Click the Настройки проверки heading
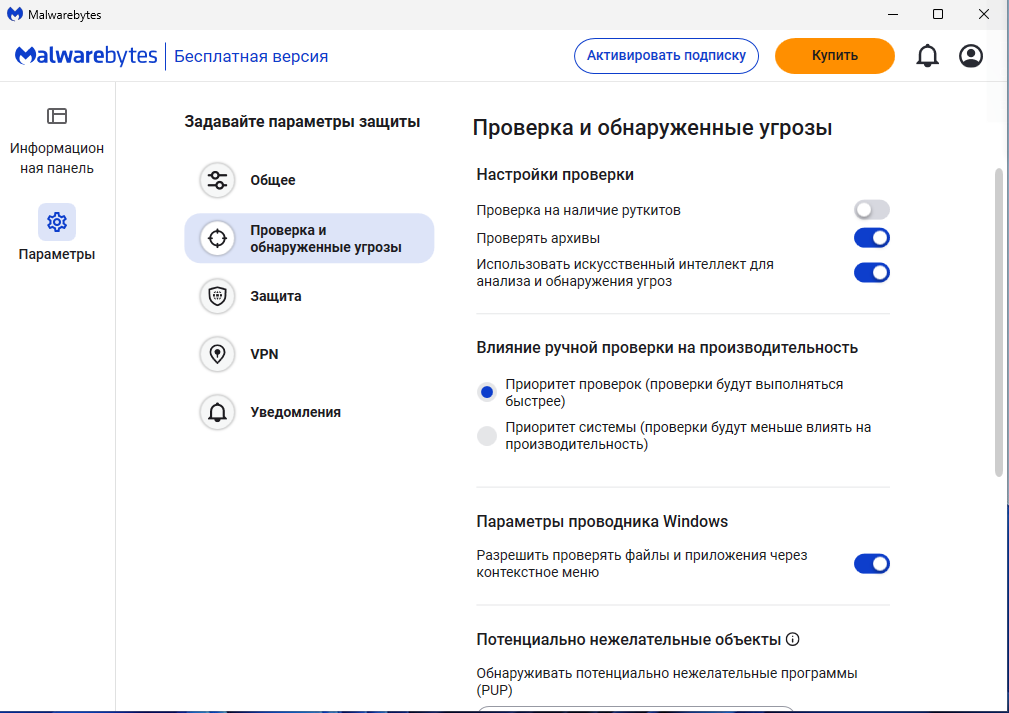The height and width of the screenshot is (713, 1009). [555, 174]
